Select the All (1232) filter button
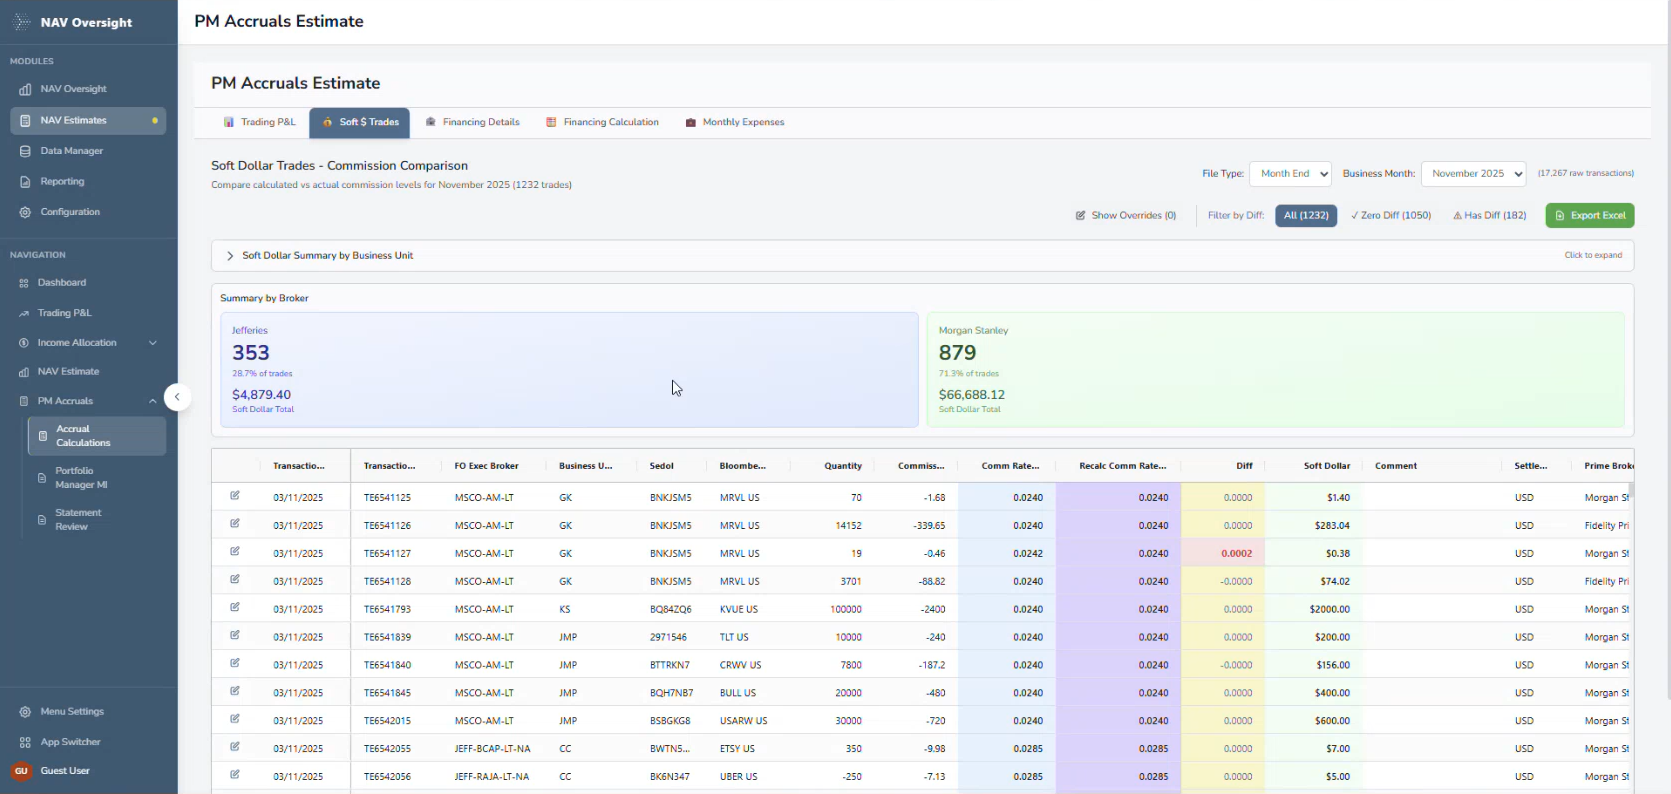This screenshot has width=1671, height=794. coord(1305,216)
